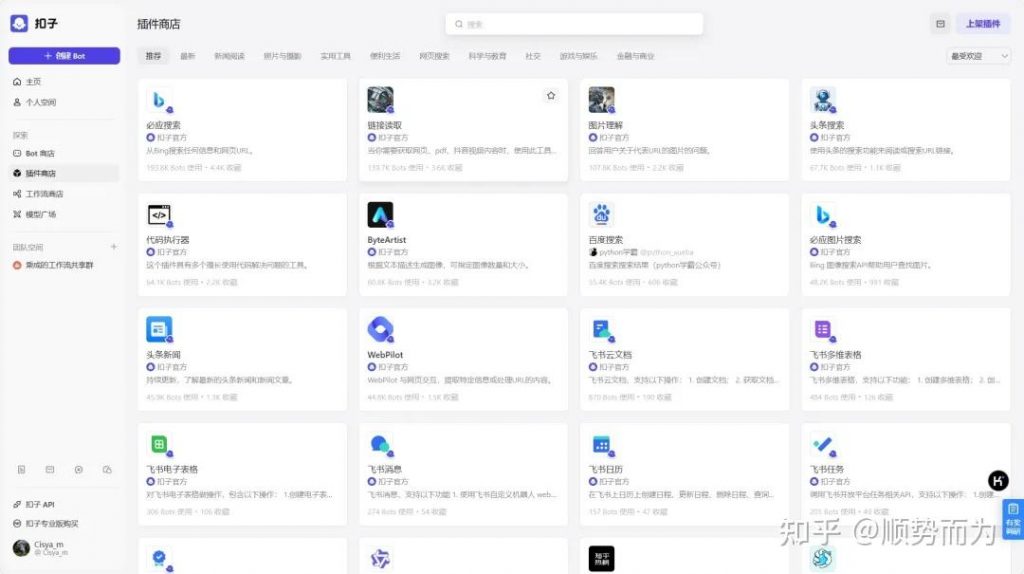Open the 飞书日历 plugin title
The image size is (1024, 574).
(605, 469)
